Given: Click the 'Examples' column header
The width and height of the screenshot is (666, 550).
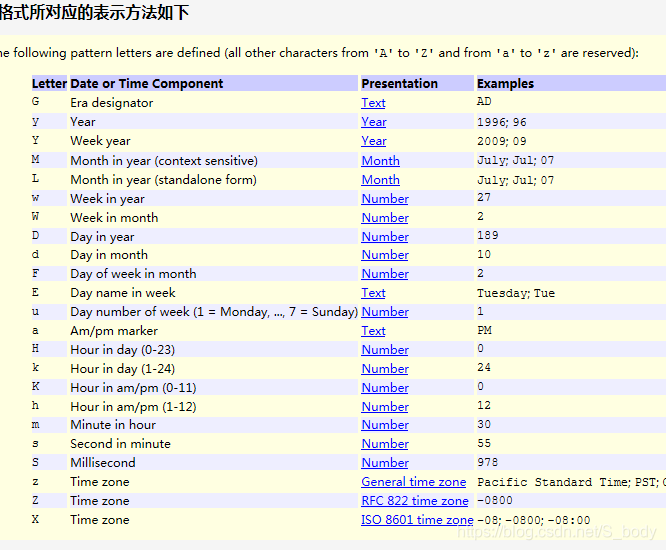Looking at the screenshot, I should pos(505,84).
